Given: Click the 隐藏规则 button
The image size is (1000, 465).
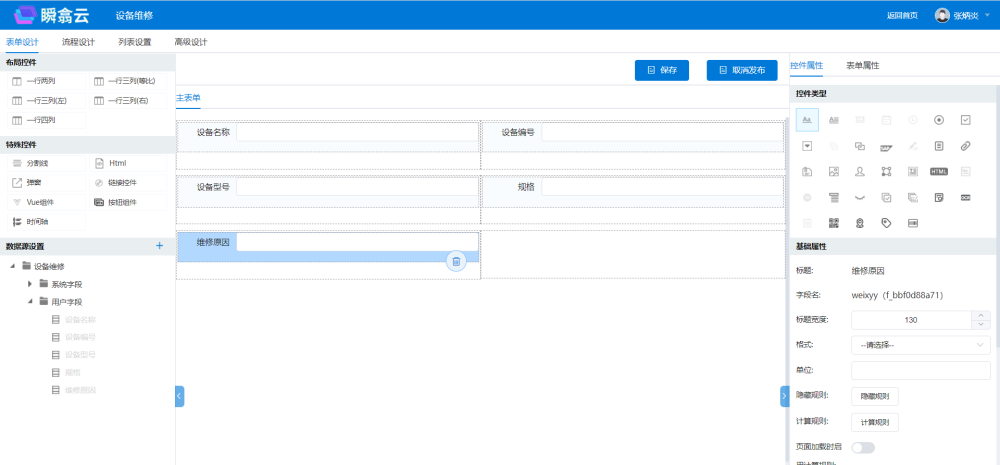Looking at the screenshot, I should coord(874,396).
